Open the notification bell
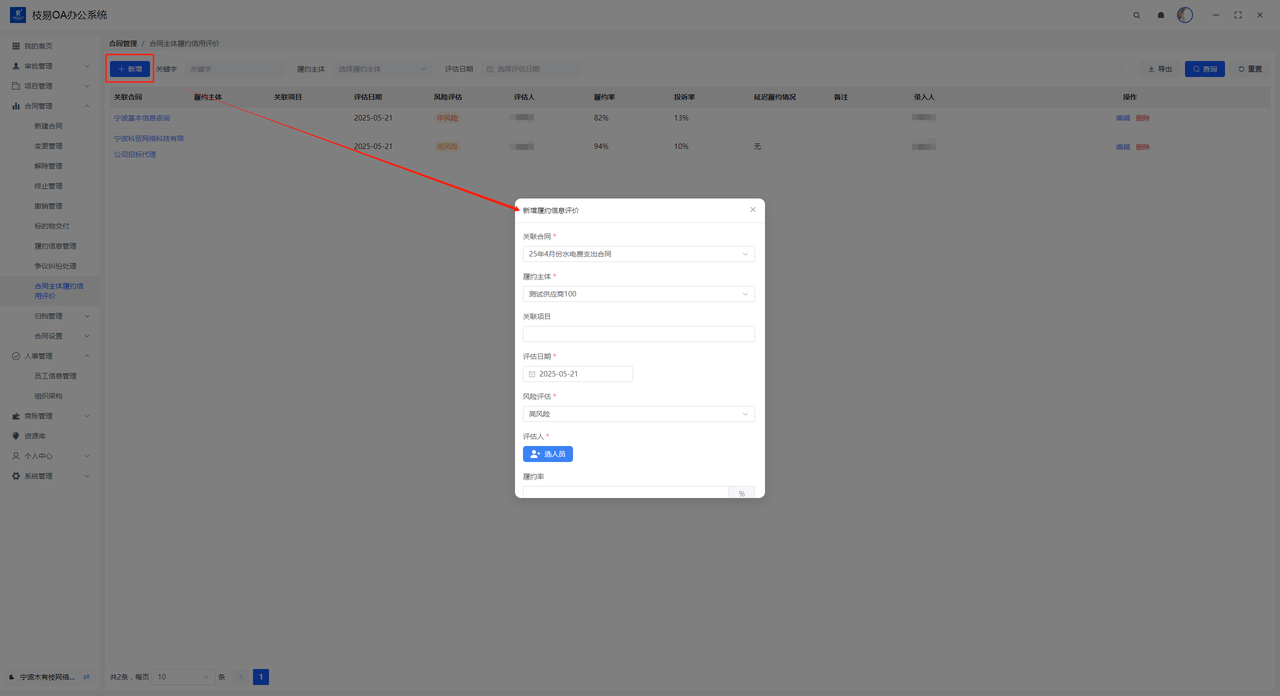The width and height of the screenshot is (1280, 696). [1160, 15]
